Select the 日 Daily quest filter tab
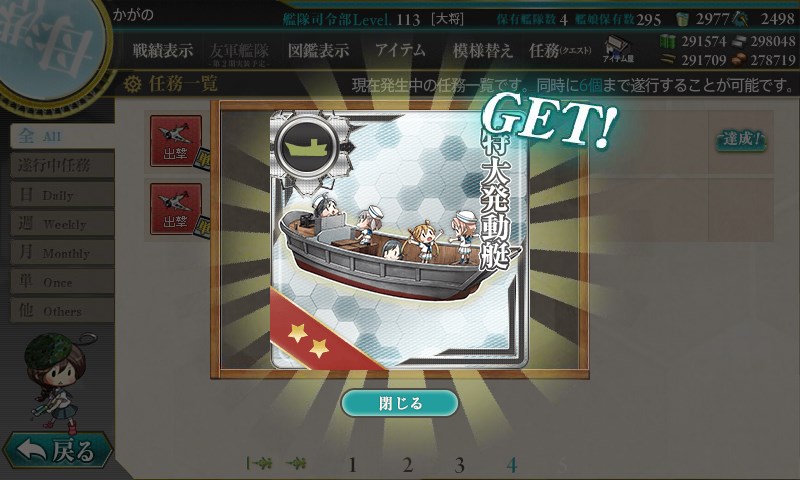Image resolution: width=800 pixels, height=480 pixels. pos(62,194)
